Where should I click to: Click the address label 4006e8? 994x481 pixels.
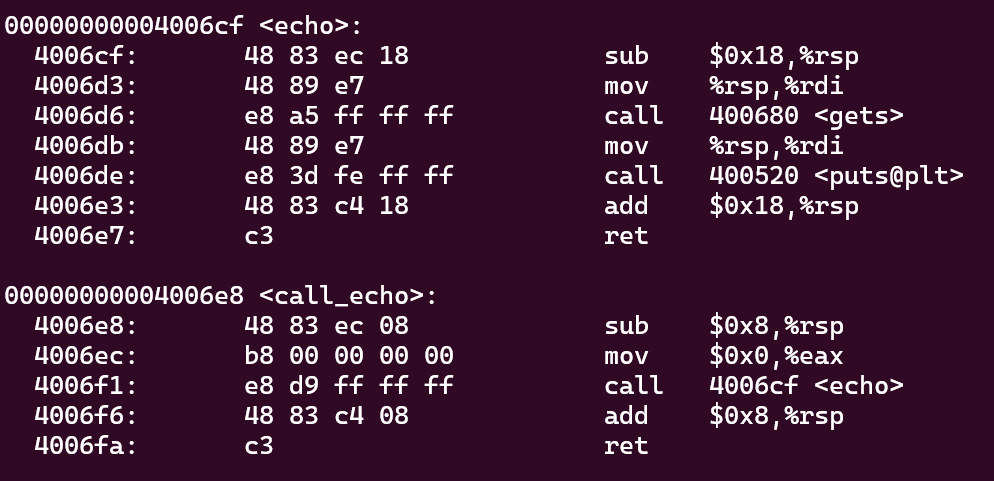pyautogui.click(x=85, y=326)
